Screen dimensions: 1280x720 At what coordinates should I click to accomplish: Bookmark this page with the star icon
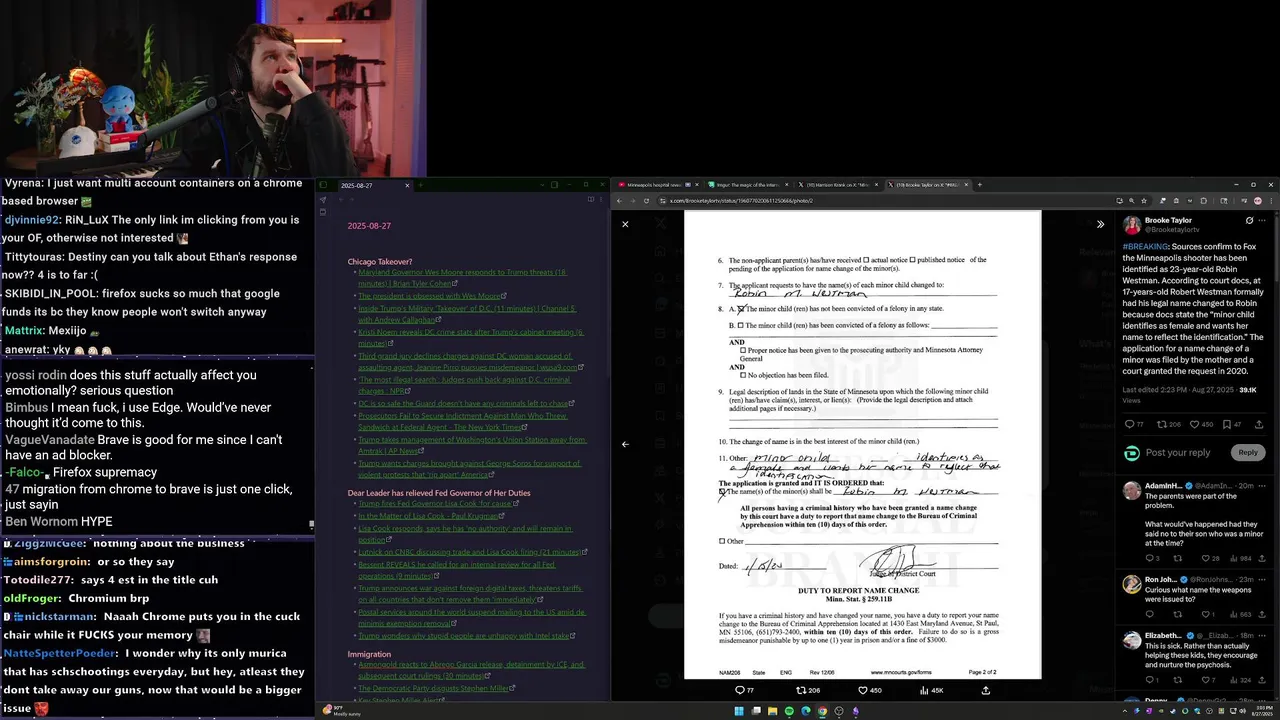1144,201
